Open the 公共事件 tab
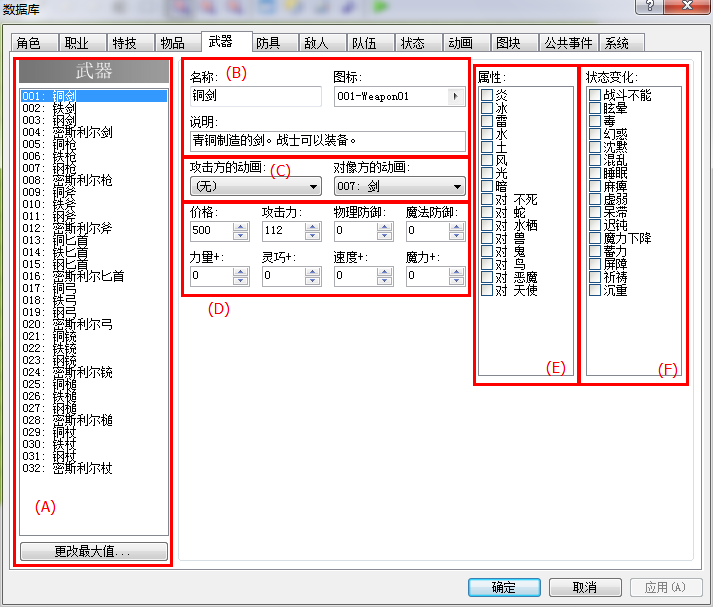Image resolution: width=713 pixels, height=607 pixels. 568,43
